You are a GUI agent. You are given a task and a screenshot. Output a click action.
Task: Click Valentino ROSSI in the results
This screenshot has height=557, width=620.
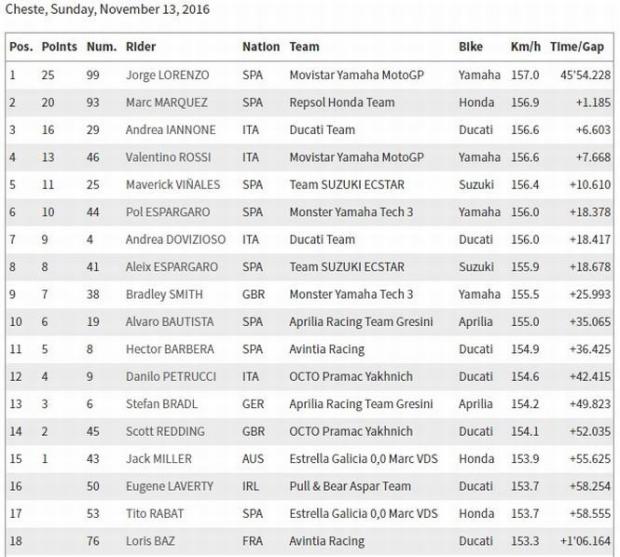pos(167,157)
